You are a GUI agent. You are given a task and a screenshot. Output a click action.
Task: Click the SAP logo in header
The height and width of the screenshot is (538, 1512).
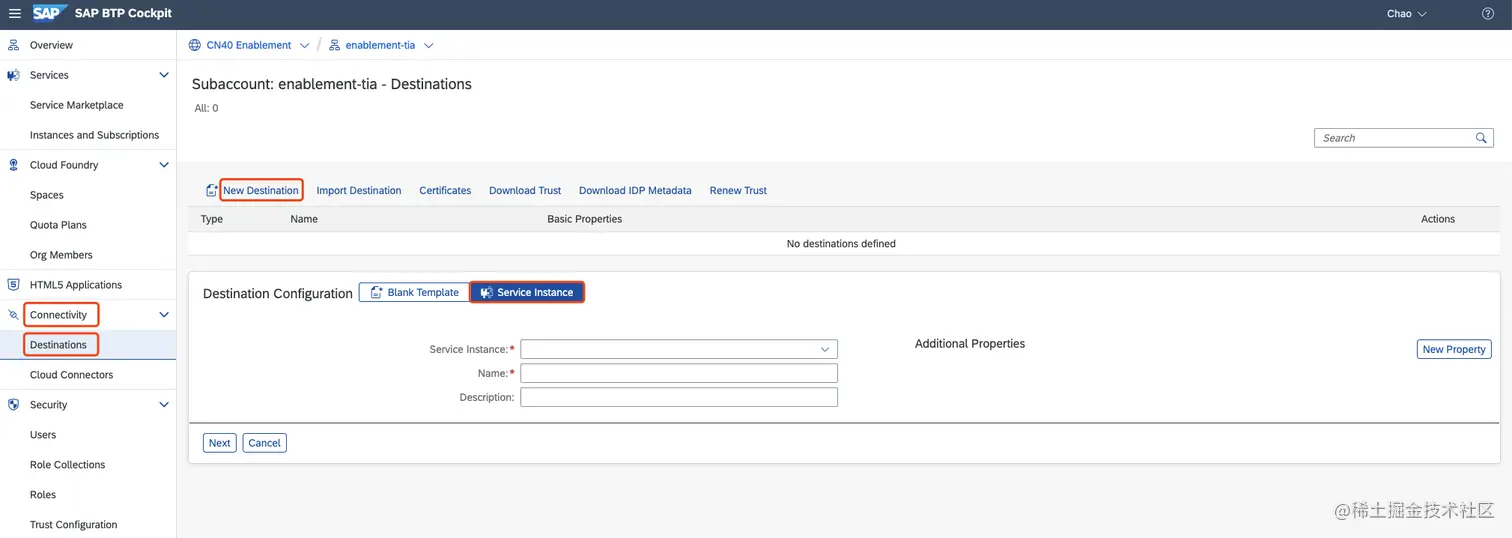coord(50,13)
